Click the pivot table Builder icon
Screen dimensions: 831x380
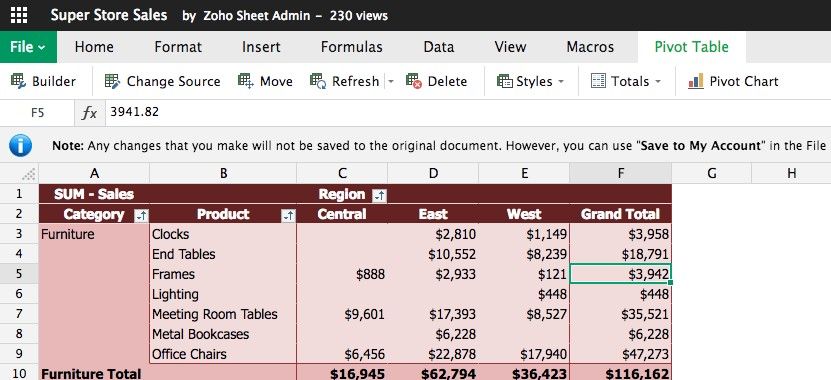point(18,81)
